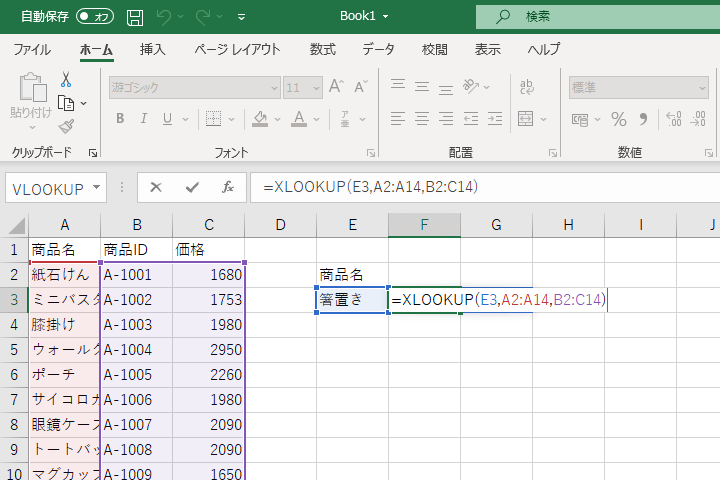Click the Accounting Number Format icon
720x480 pixels.
[x=580, y=119]
